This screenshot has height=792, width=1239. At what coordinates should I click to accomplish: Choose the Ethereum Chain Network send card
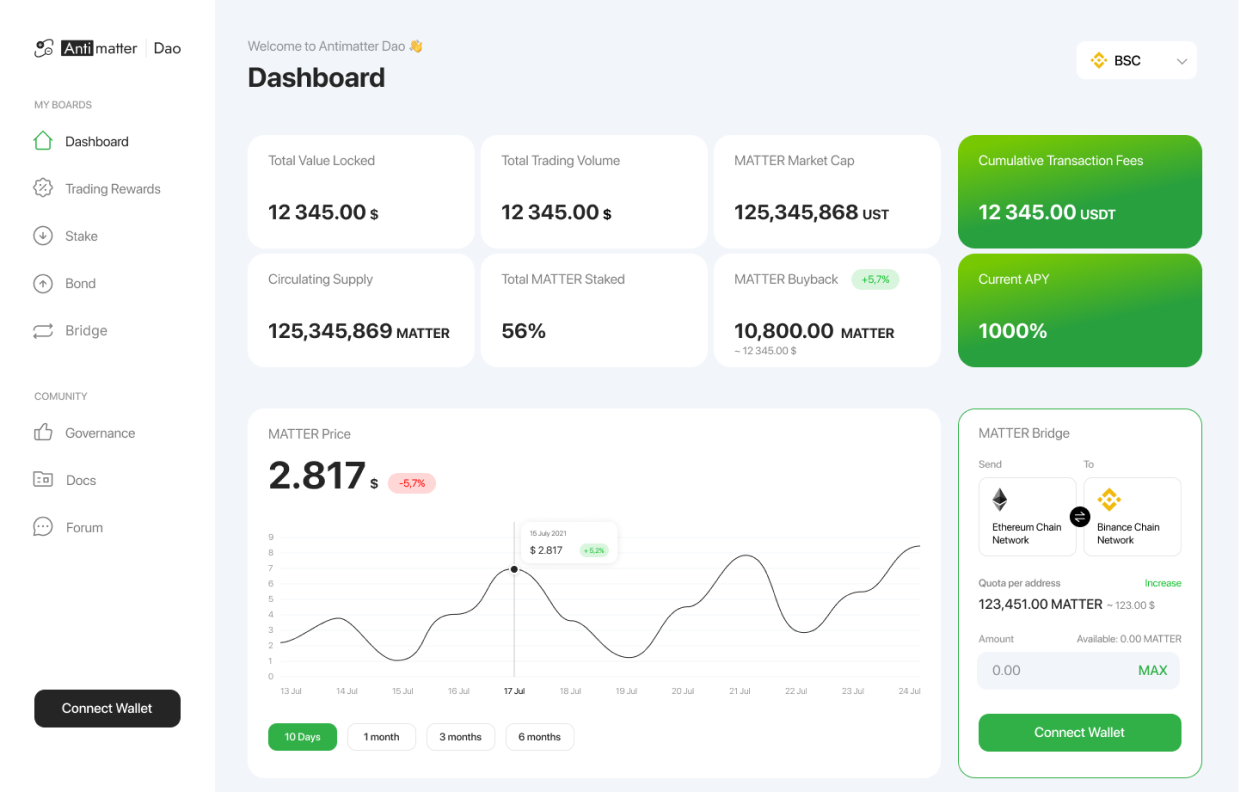[x=1027, y=516]
